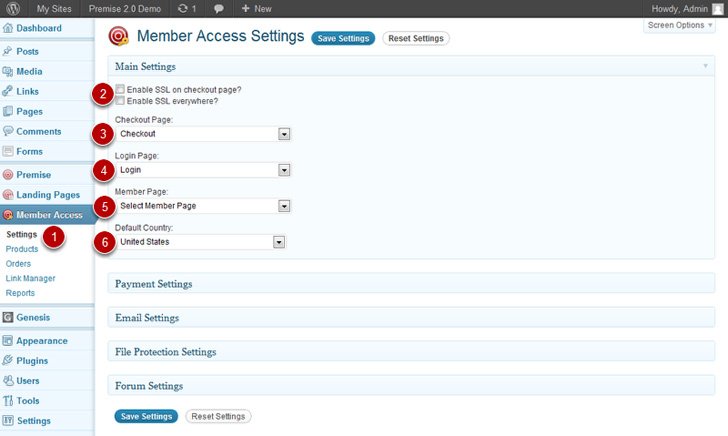The image size is (728, 436).
Task: Enable SSL on checkout page checkbox
Action: (120, 89)
